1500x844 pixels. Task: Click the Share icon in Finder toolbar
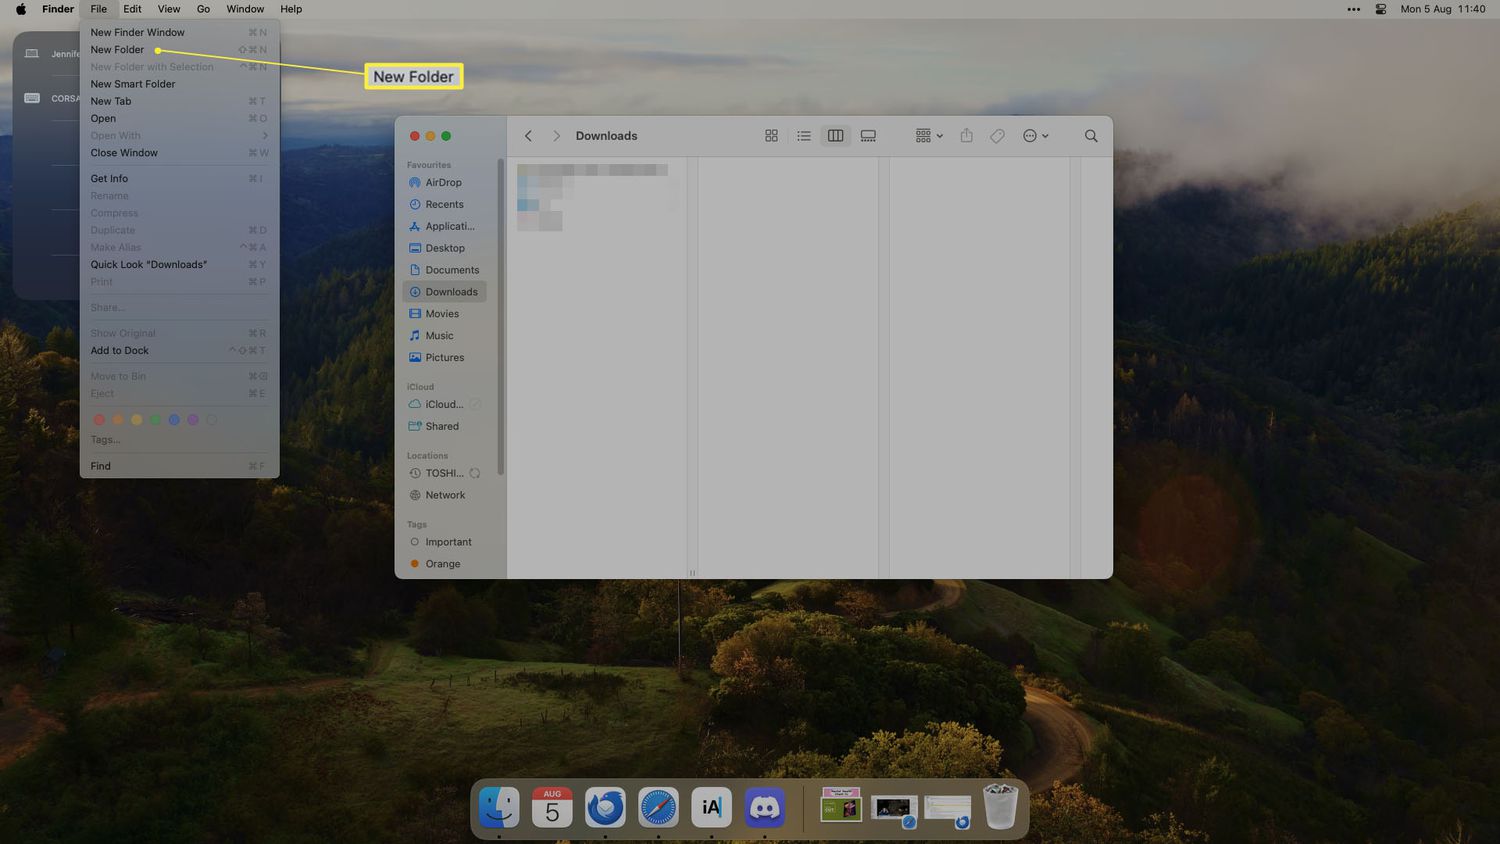click(966, 136)
